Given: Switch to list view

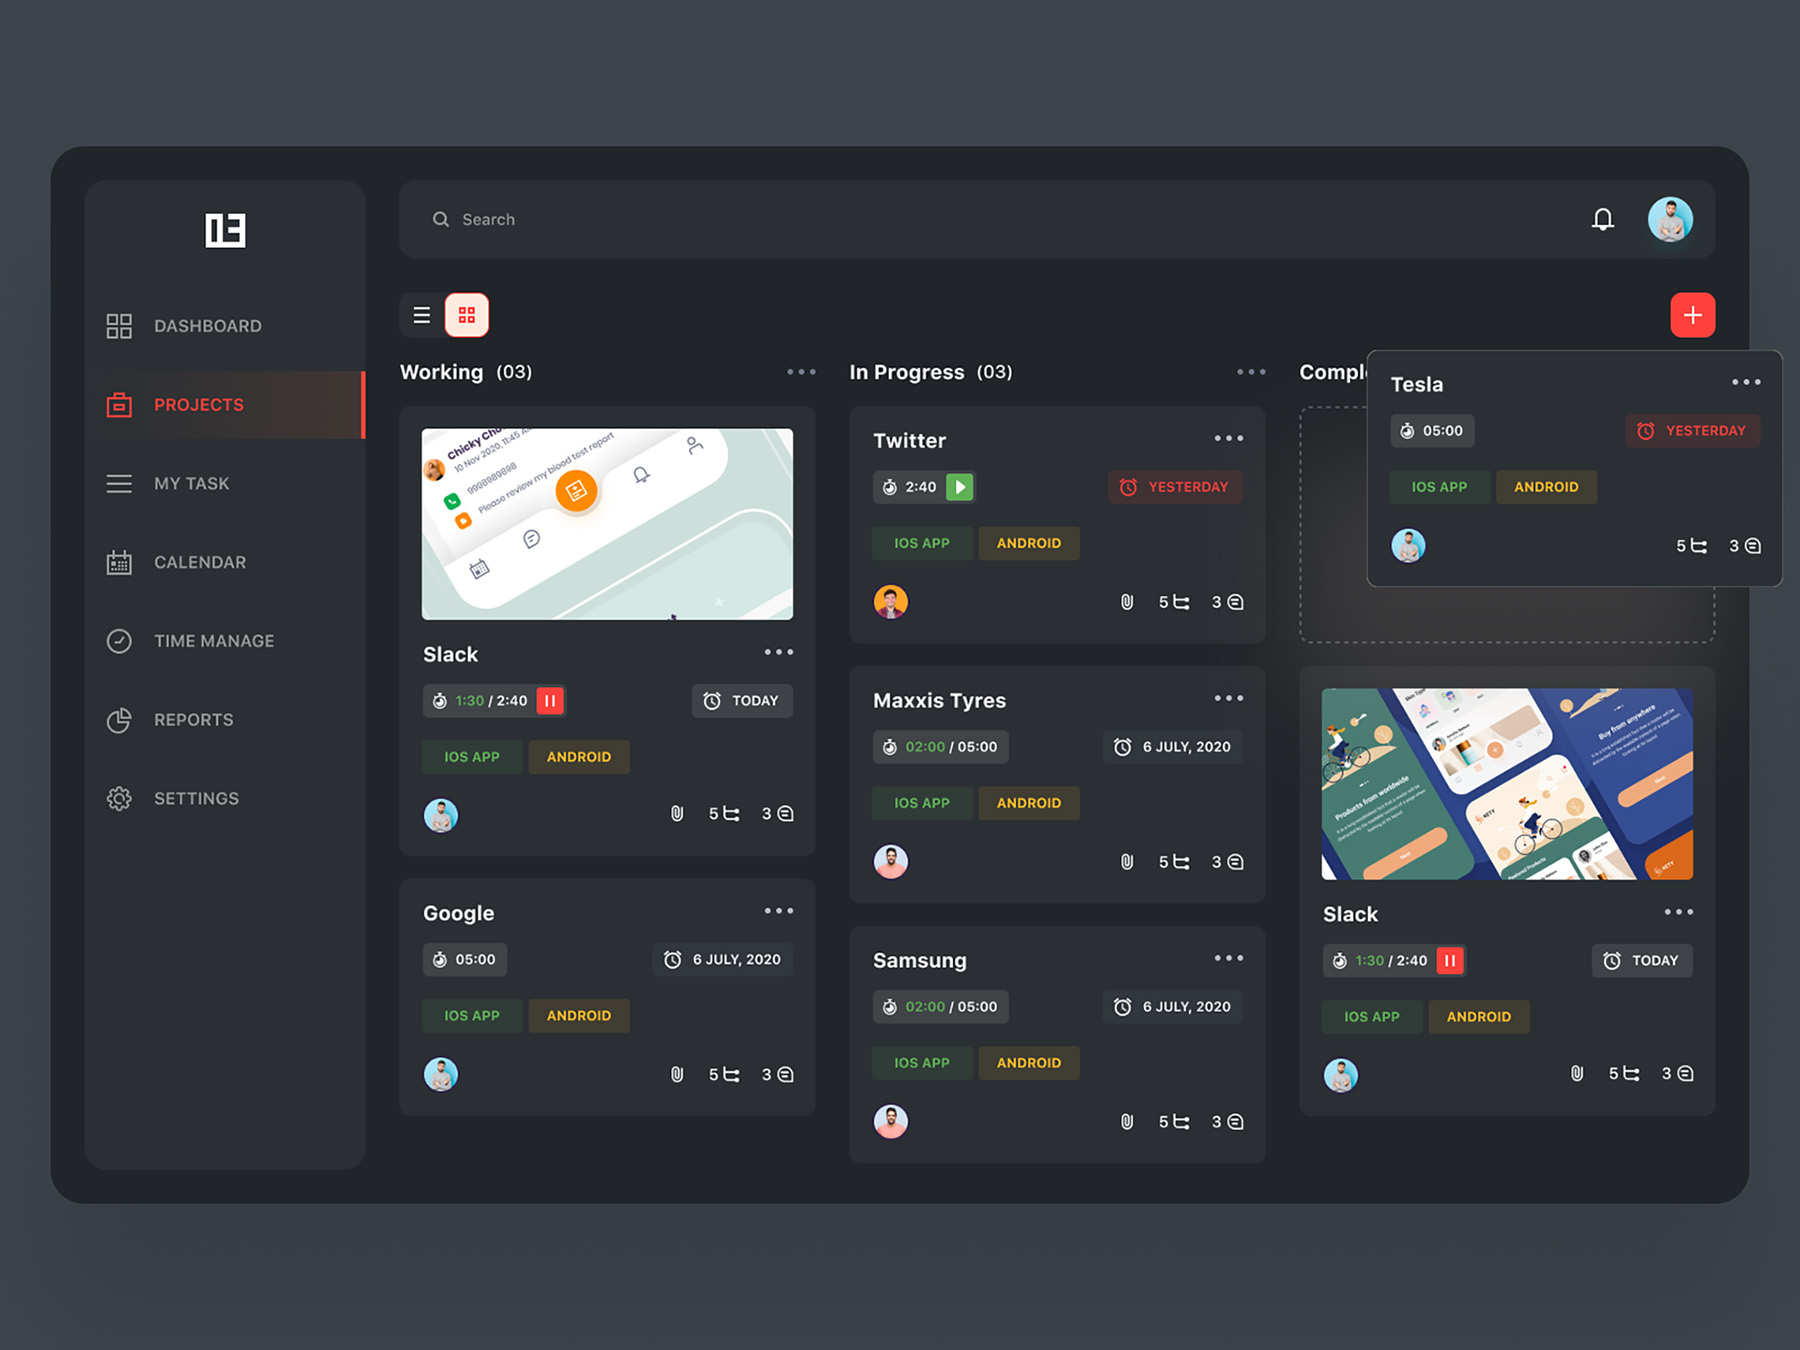Looking at the screenshot, I should click(422, 315).
